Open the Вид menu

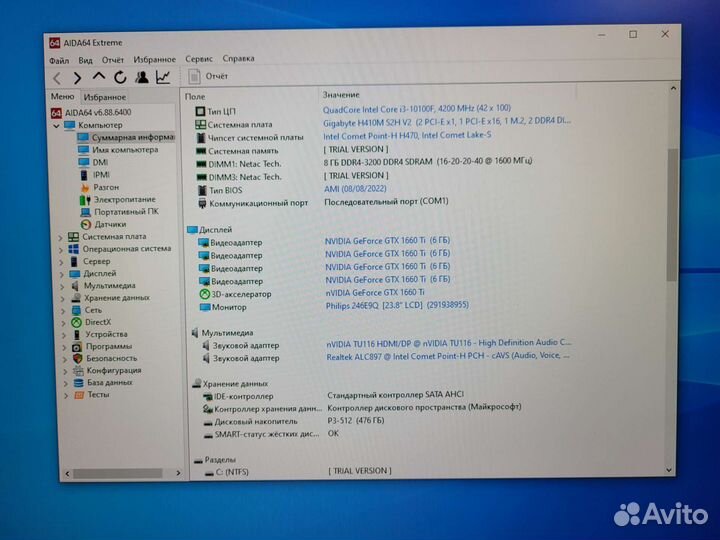tap(85, 60)
